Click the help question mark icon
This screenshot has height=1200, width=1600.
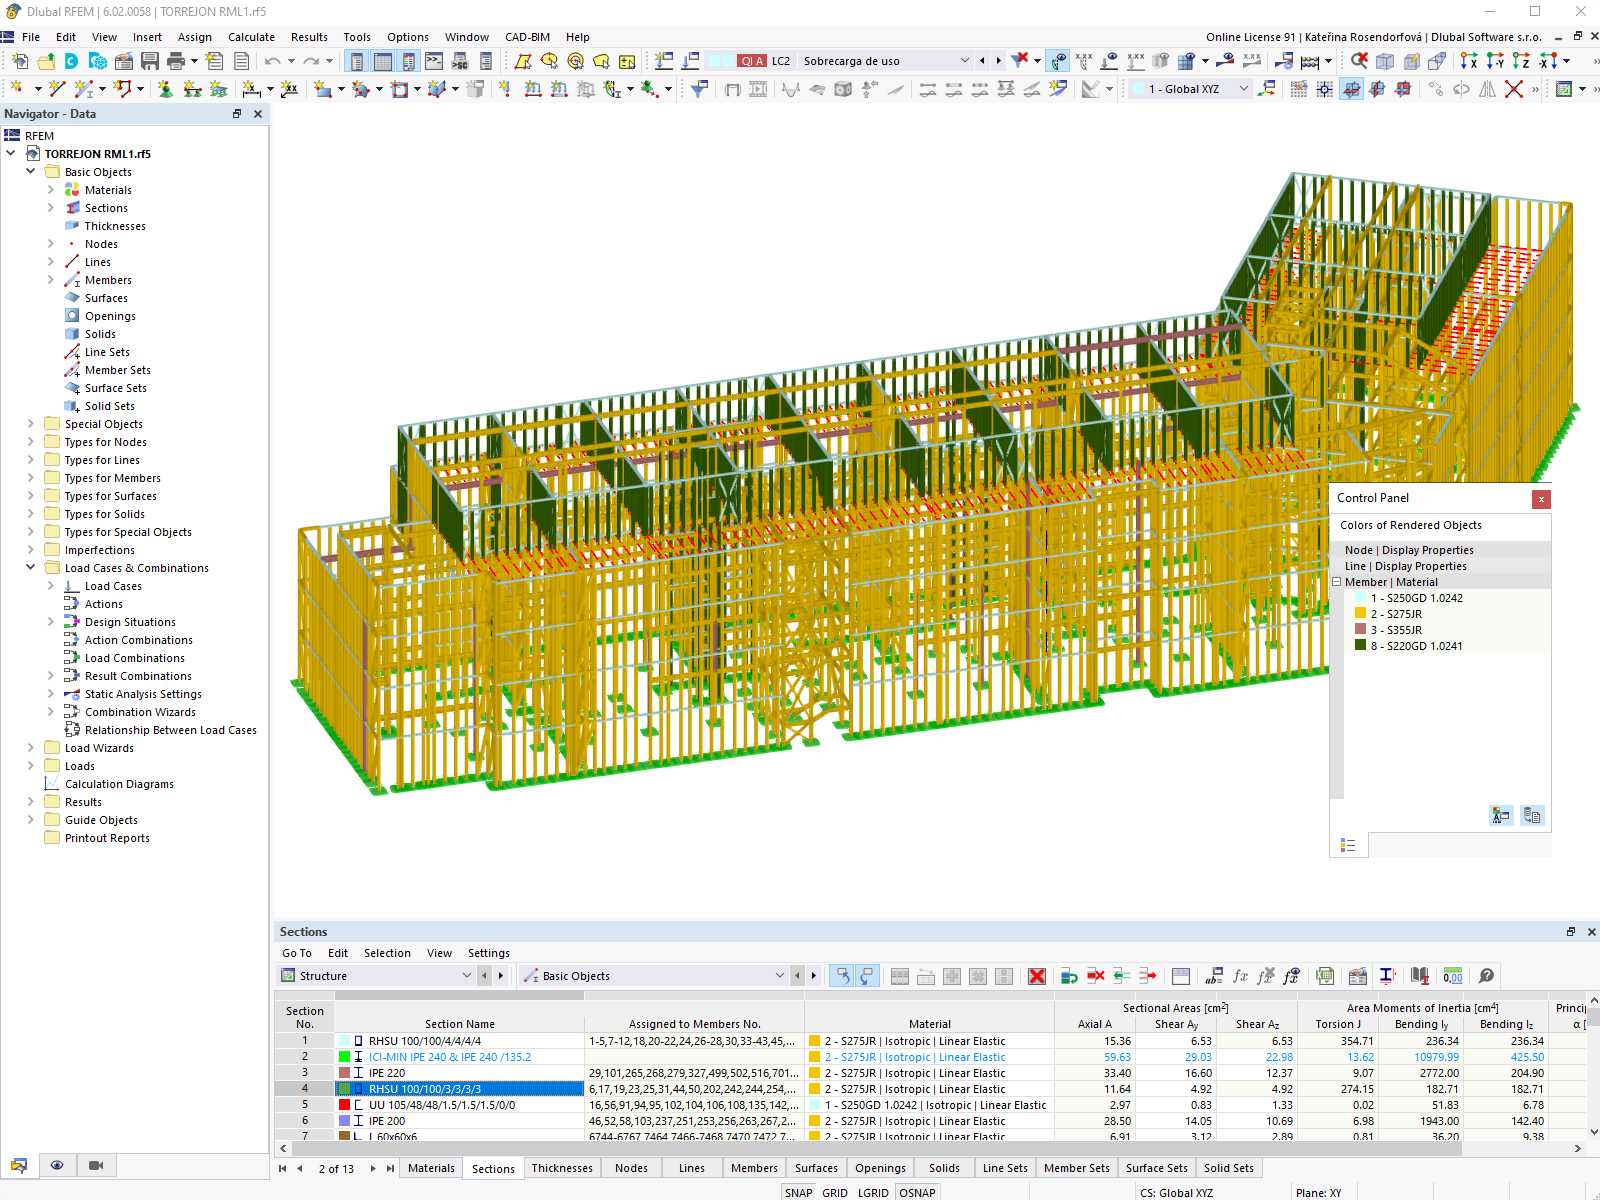click(1487, 976)
